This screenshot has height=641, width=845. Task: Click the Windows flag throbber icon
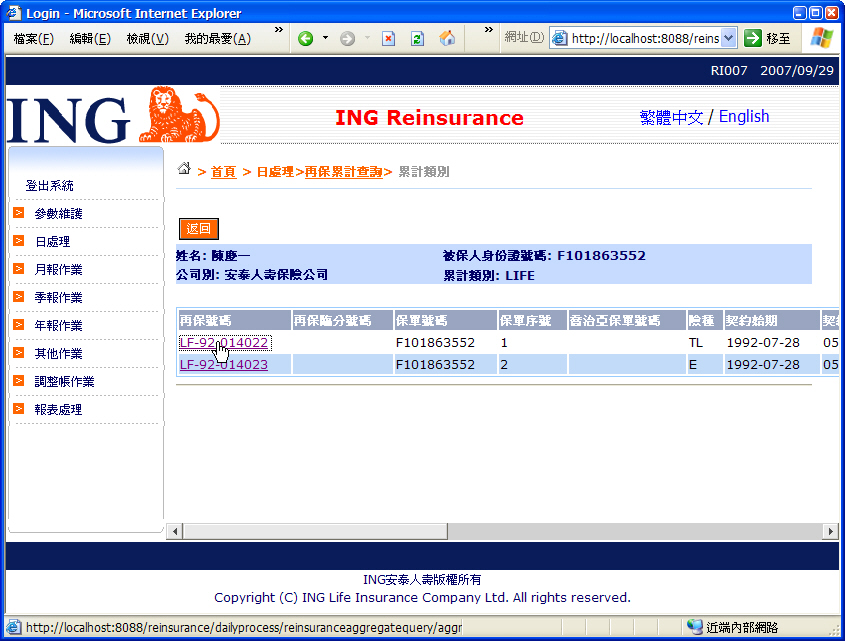[x=821, y=38]
